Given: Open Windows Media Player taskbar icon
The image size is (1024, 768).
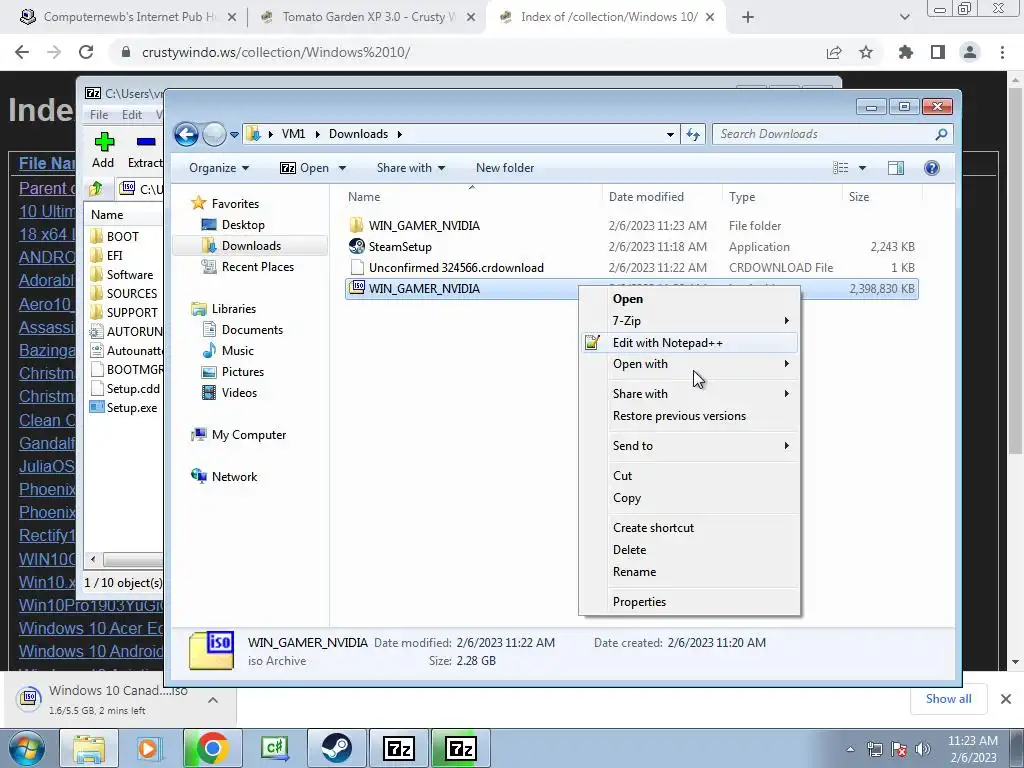Looking at the screenshot, I should 149,748.
